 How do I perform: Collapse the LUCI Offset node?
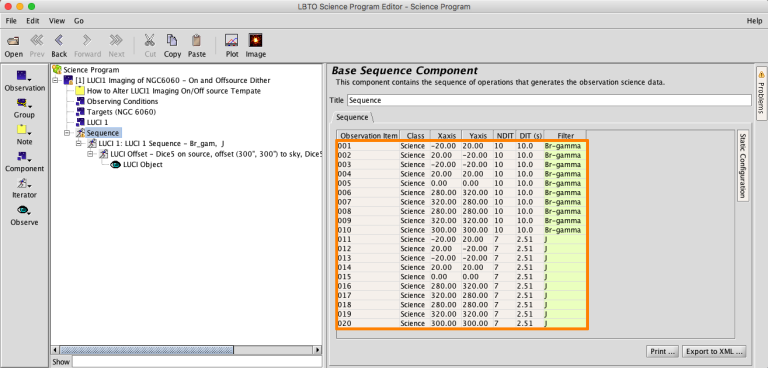(x=91, y=154)
